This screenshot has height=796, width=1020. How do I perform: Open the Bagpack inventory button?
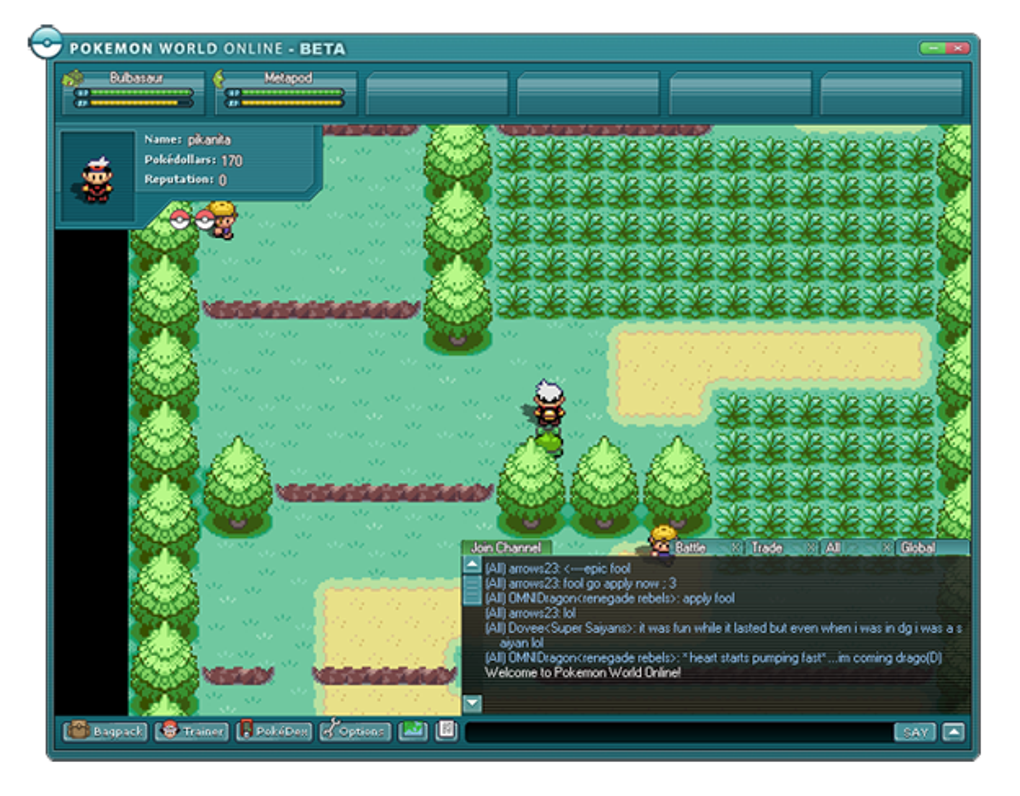[105, 731]
